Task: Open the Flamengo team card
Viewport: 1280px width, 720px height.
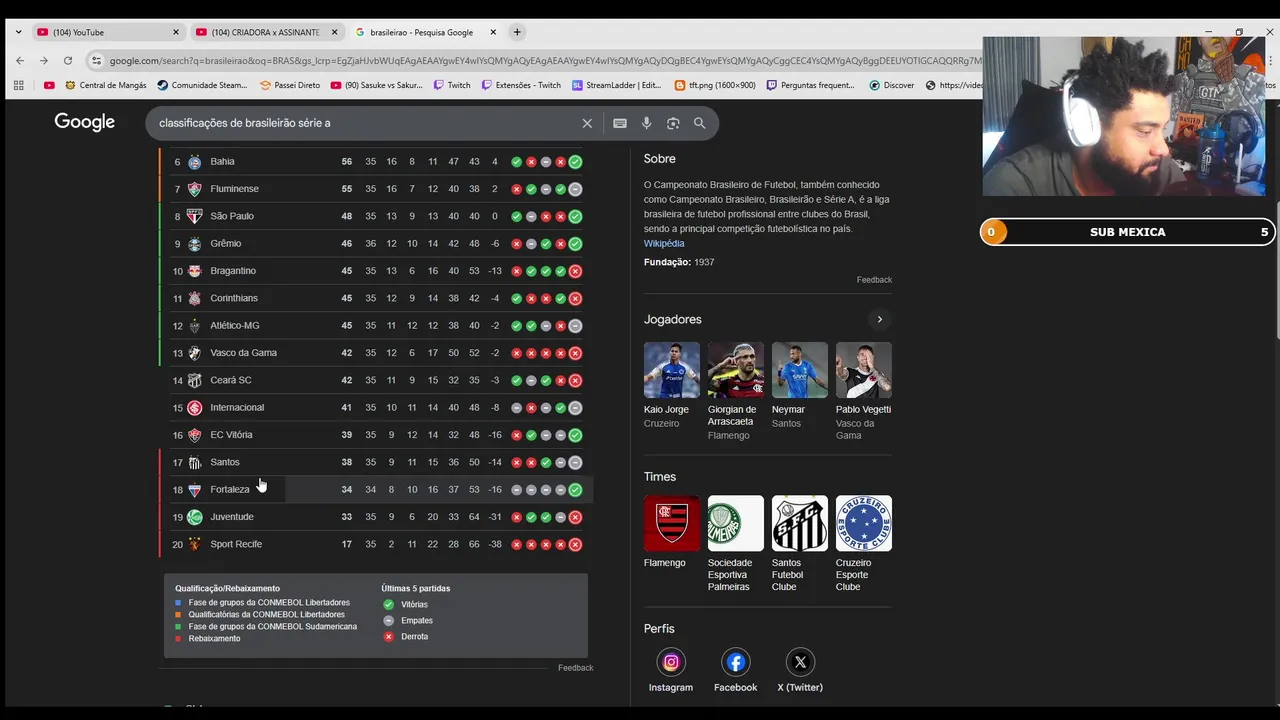Action: coord(671,532)
